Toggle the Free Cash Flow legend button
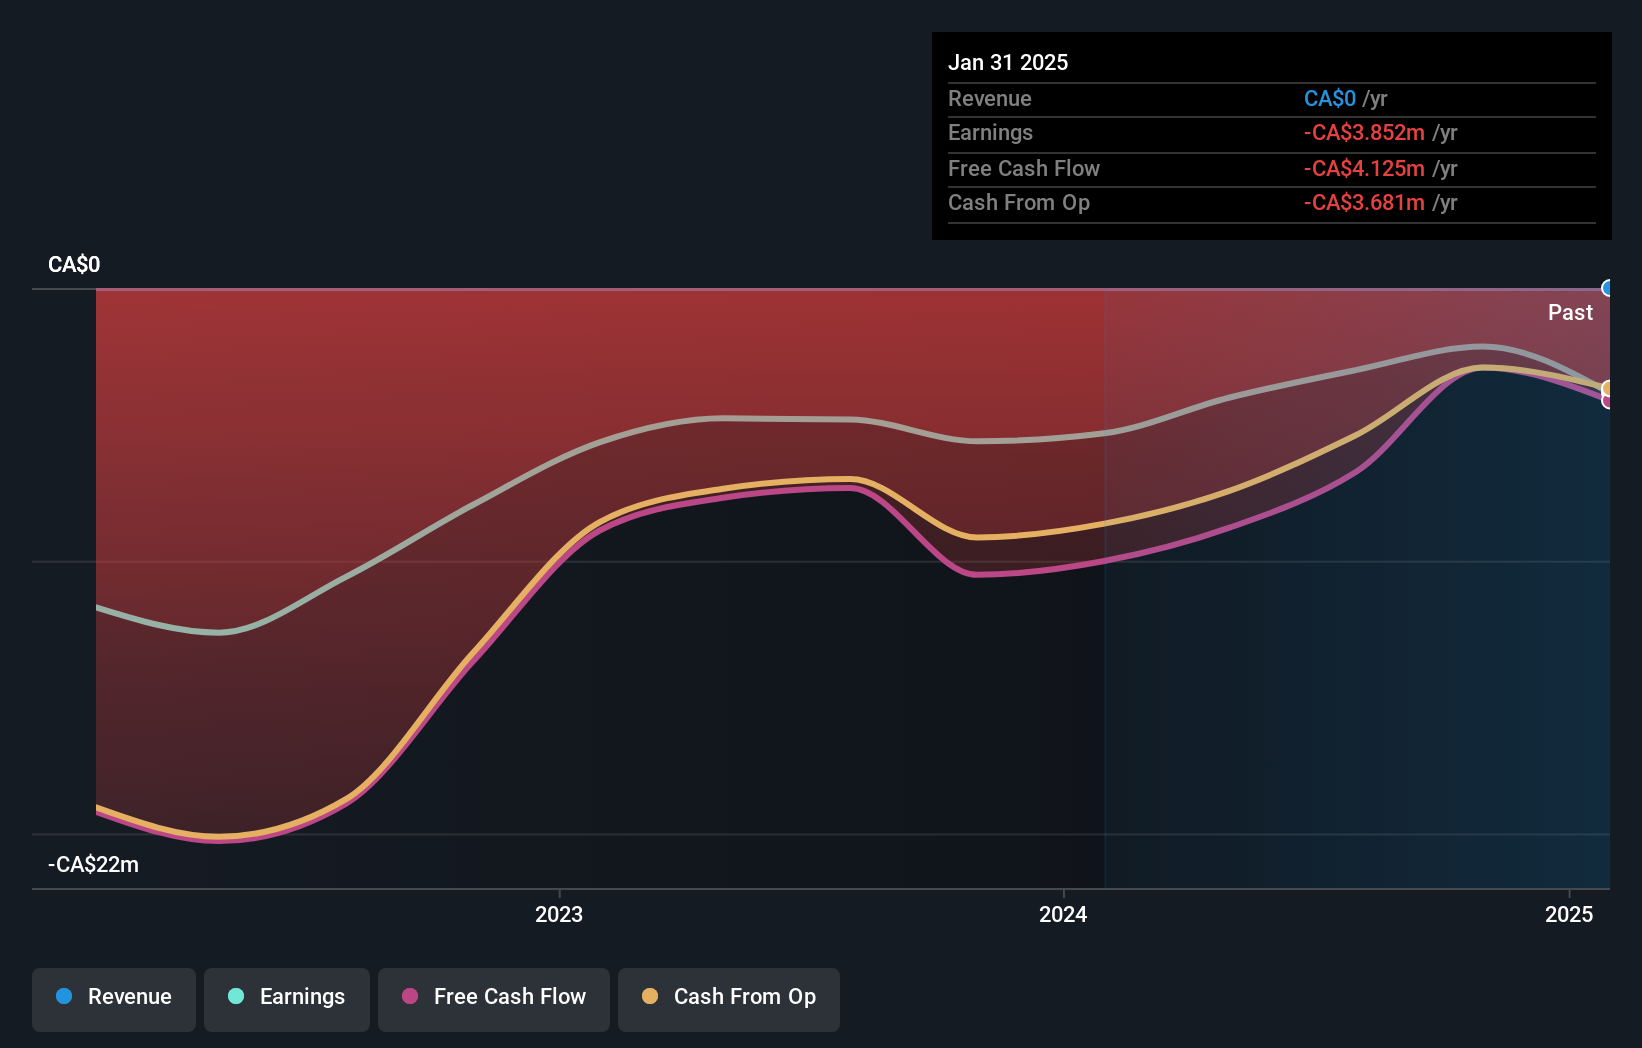 pyautogui.click(x=494, y=999)
